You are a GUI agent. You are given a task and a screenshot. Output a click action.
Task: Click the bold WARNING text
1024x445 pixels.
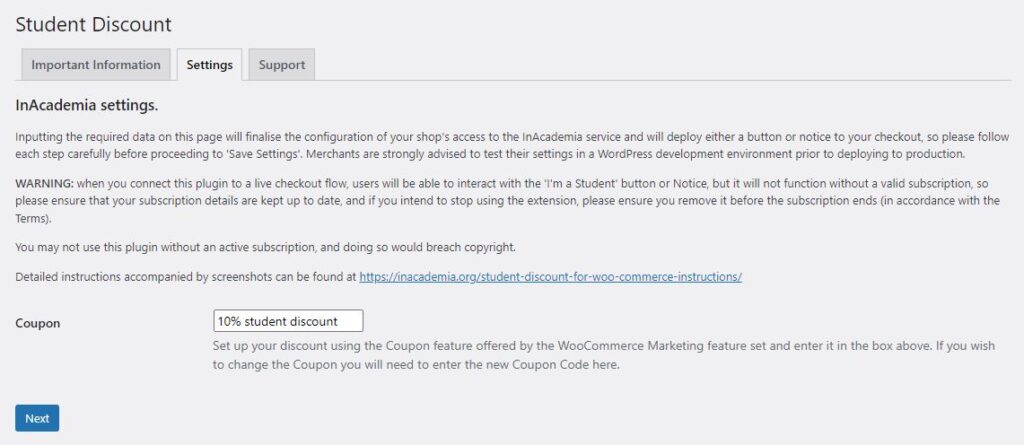46,185
